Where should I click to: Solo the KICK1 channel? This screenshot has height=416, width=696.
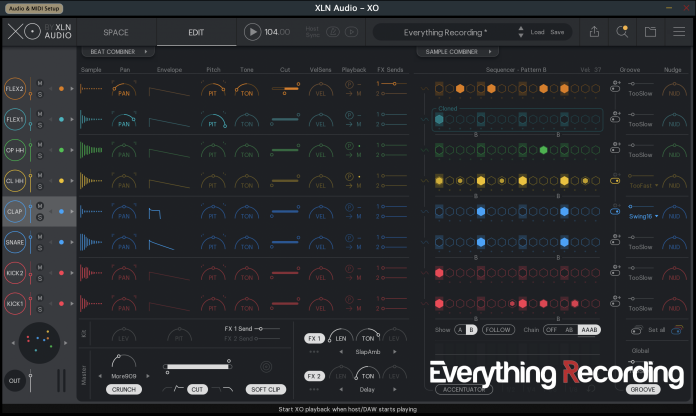coord(40,309)
